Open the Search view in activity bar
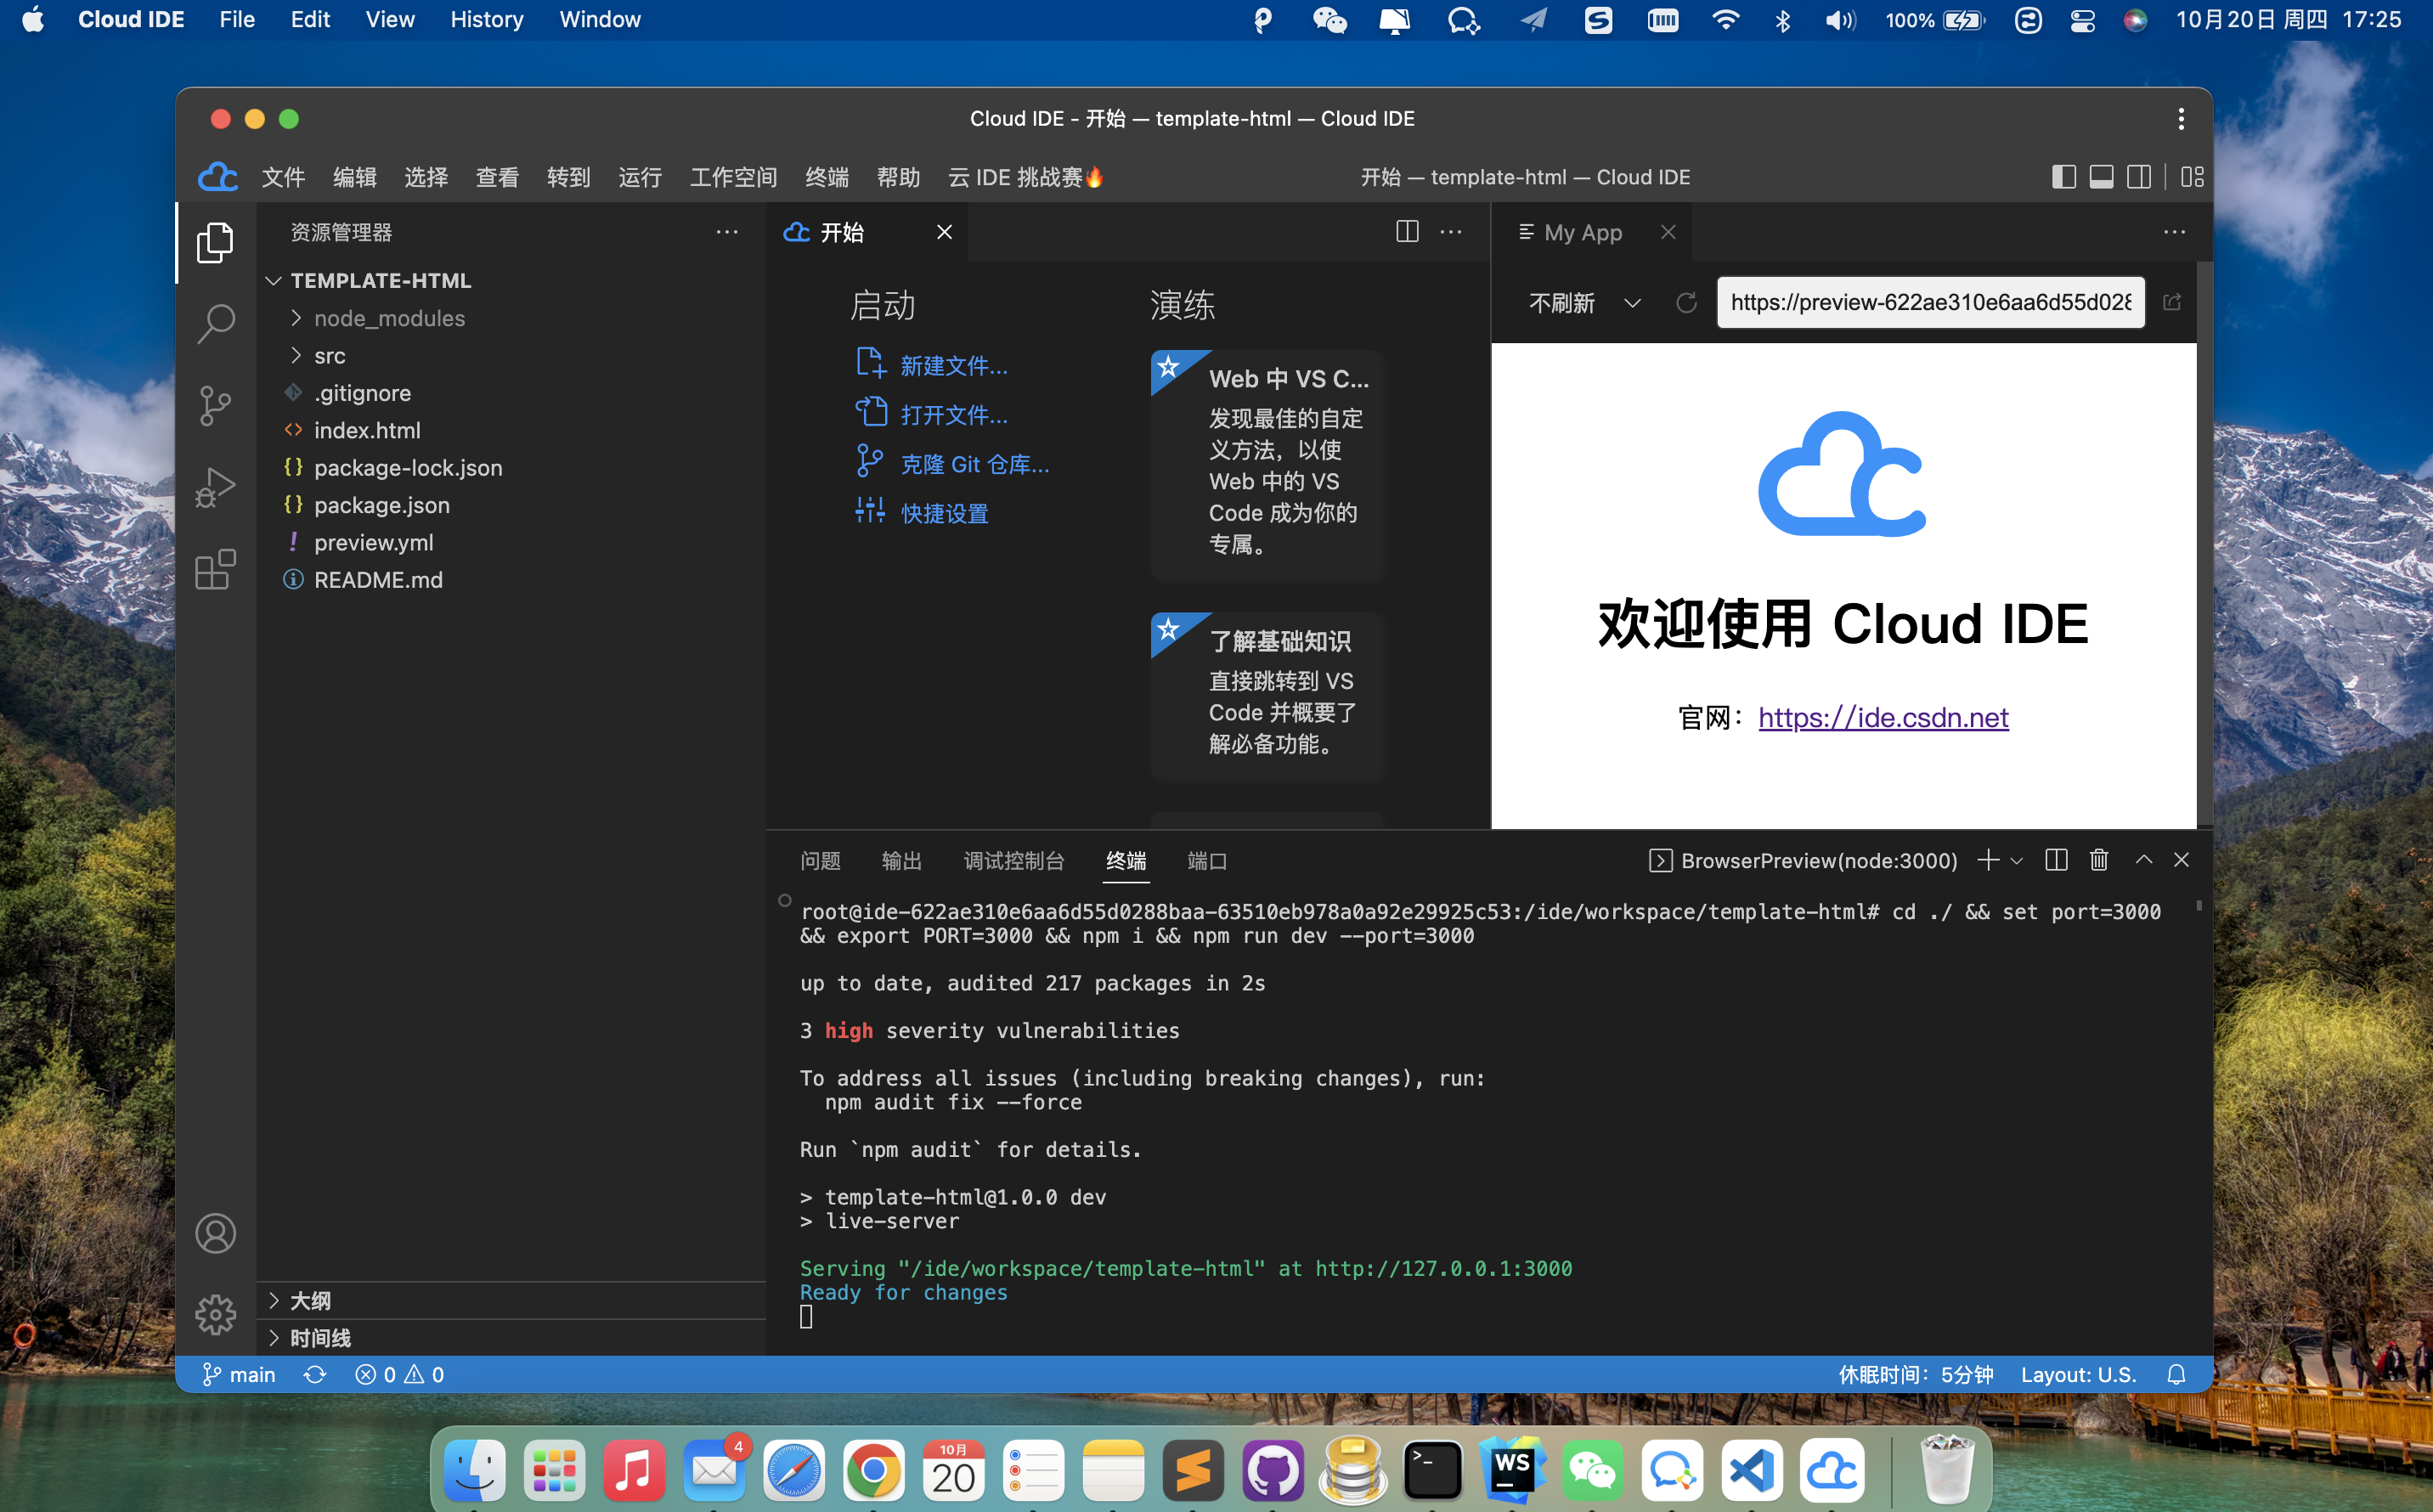 click(215, 324)
